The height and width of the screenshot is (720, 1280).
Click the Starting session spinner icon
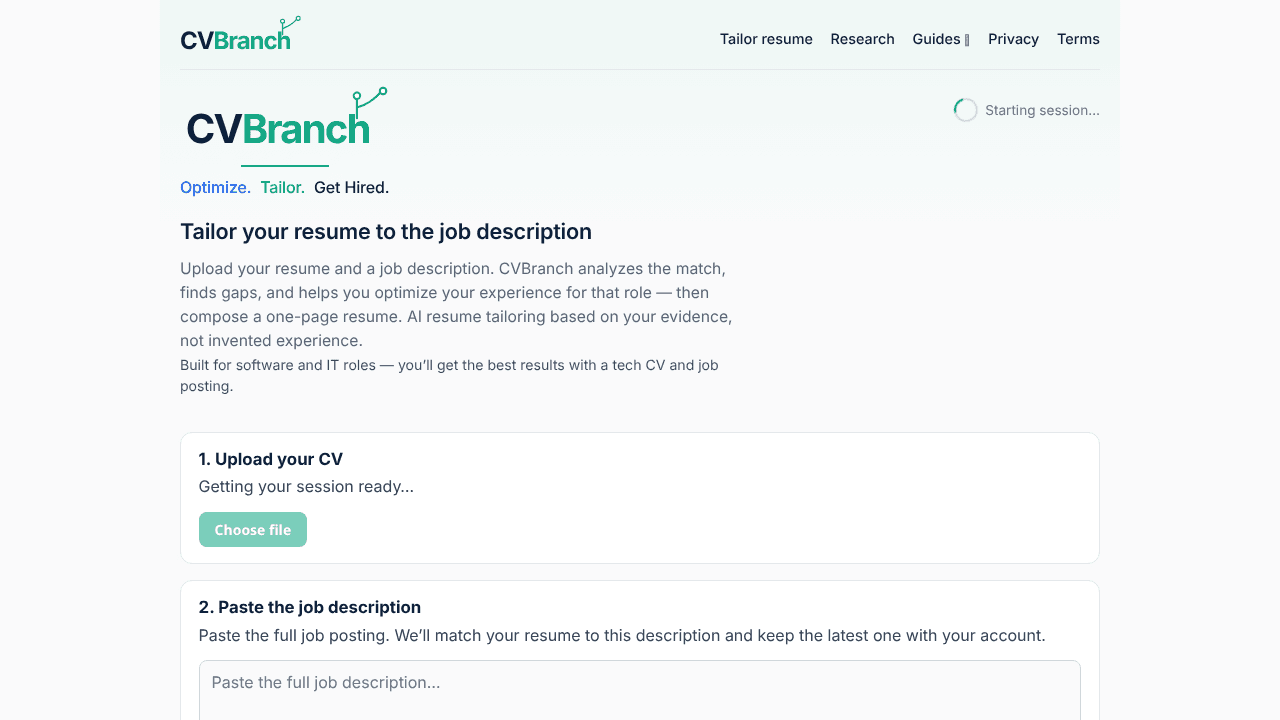(965, 110)
